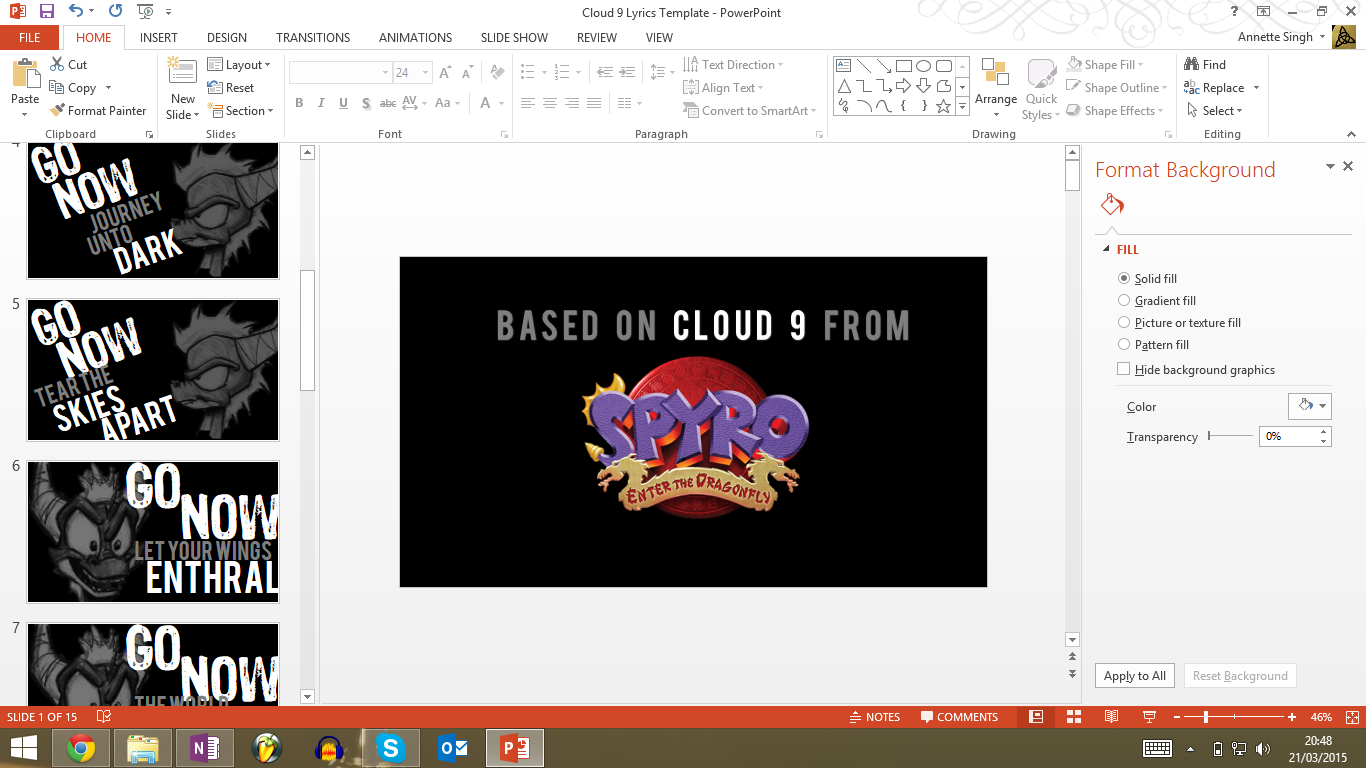The image size is (1366, 768).
Task: Click the New Slide icon
Action: click(182, 72)
